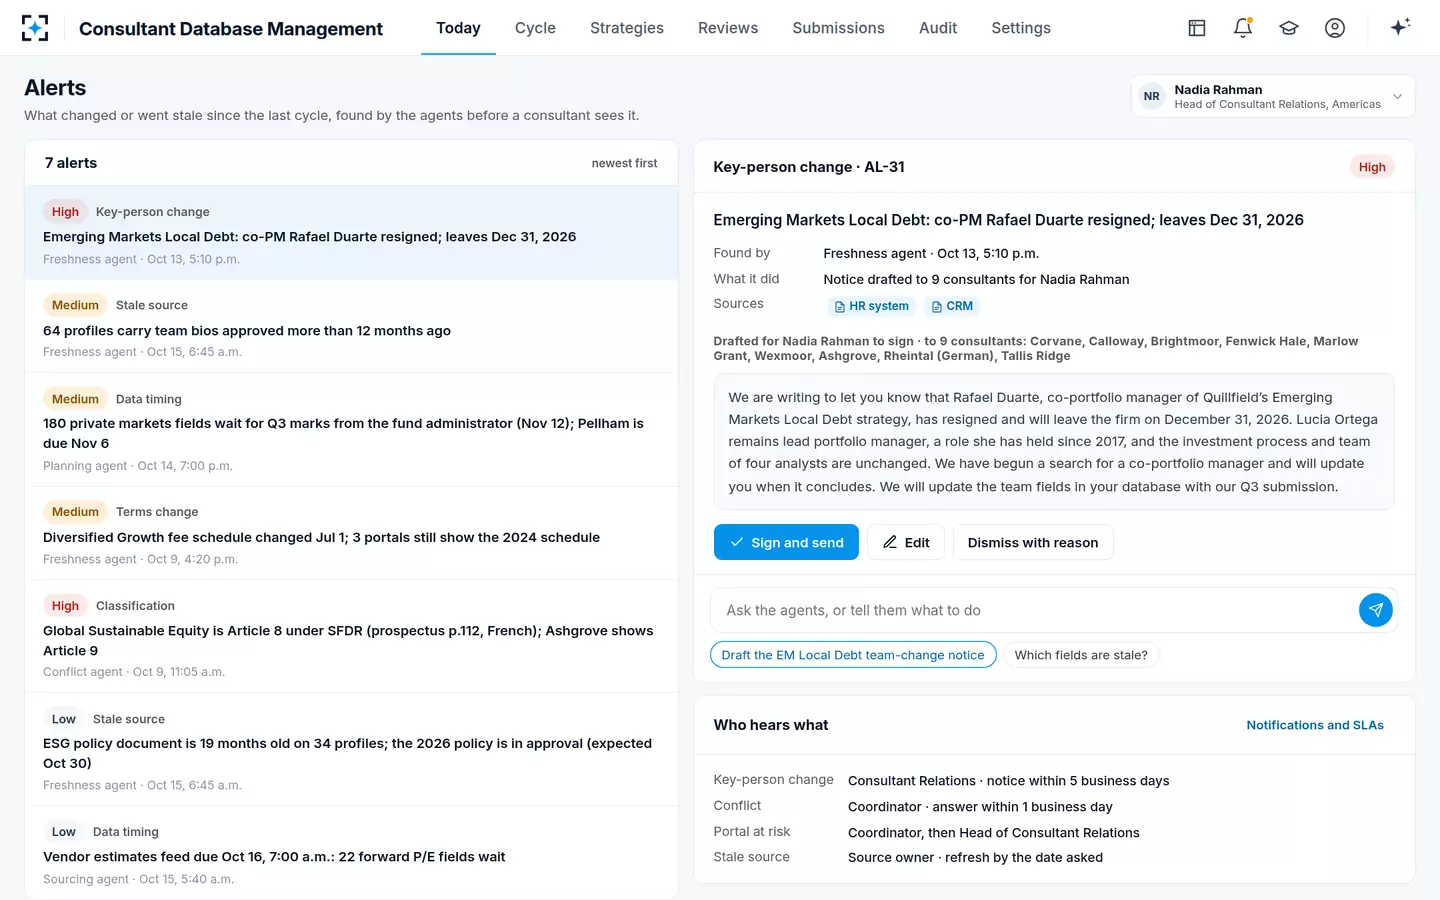The height and width of the screenshot is (900, 1440).
Task: Focus the Ask the agents input field
Action: (x=1035, y=610)
